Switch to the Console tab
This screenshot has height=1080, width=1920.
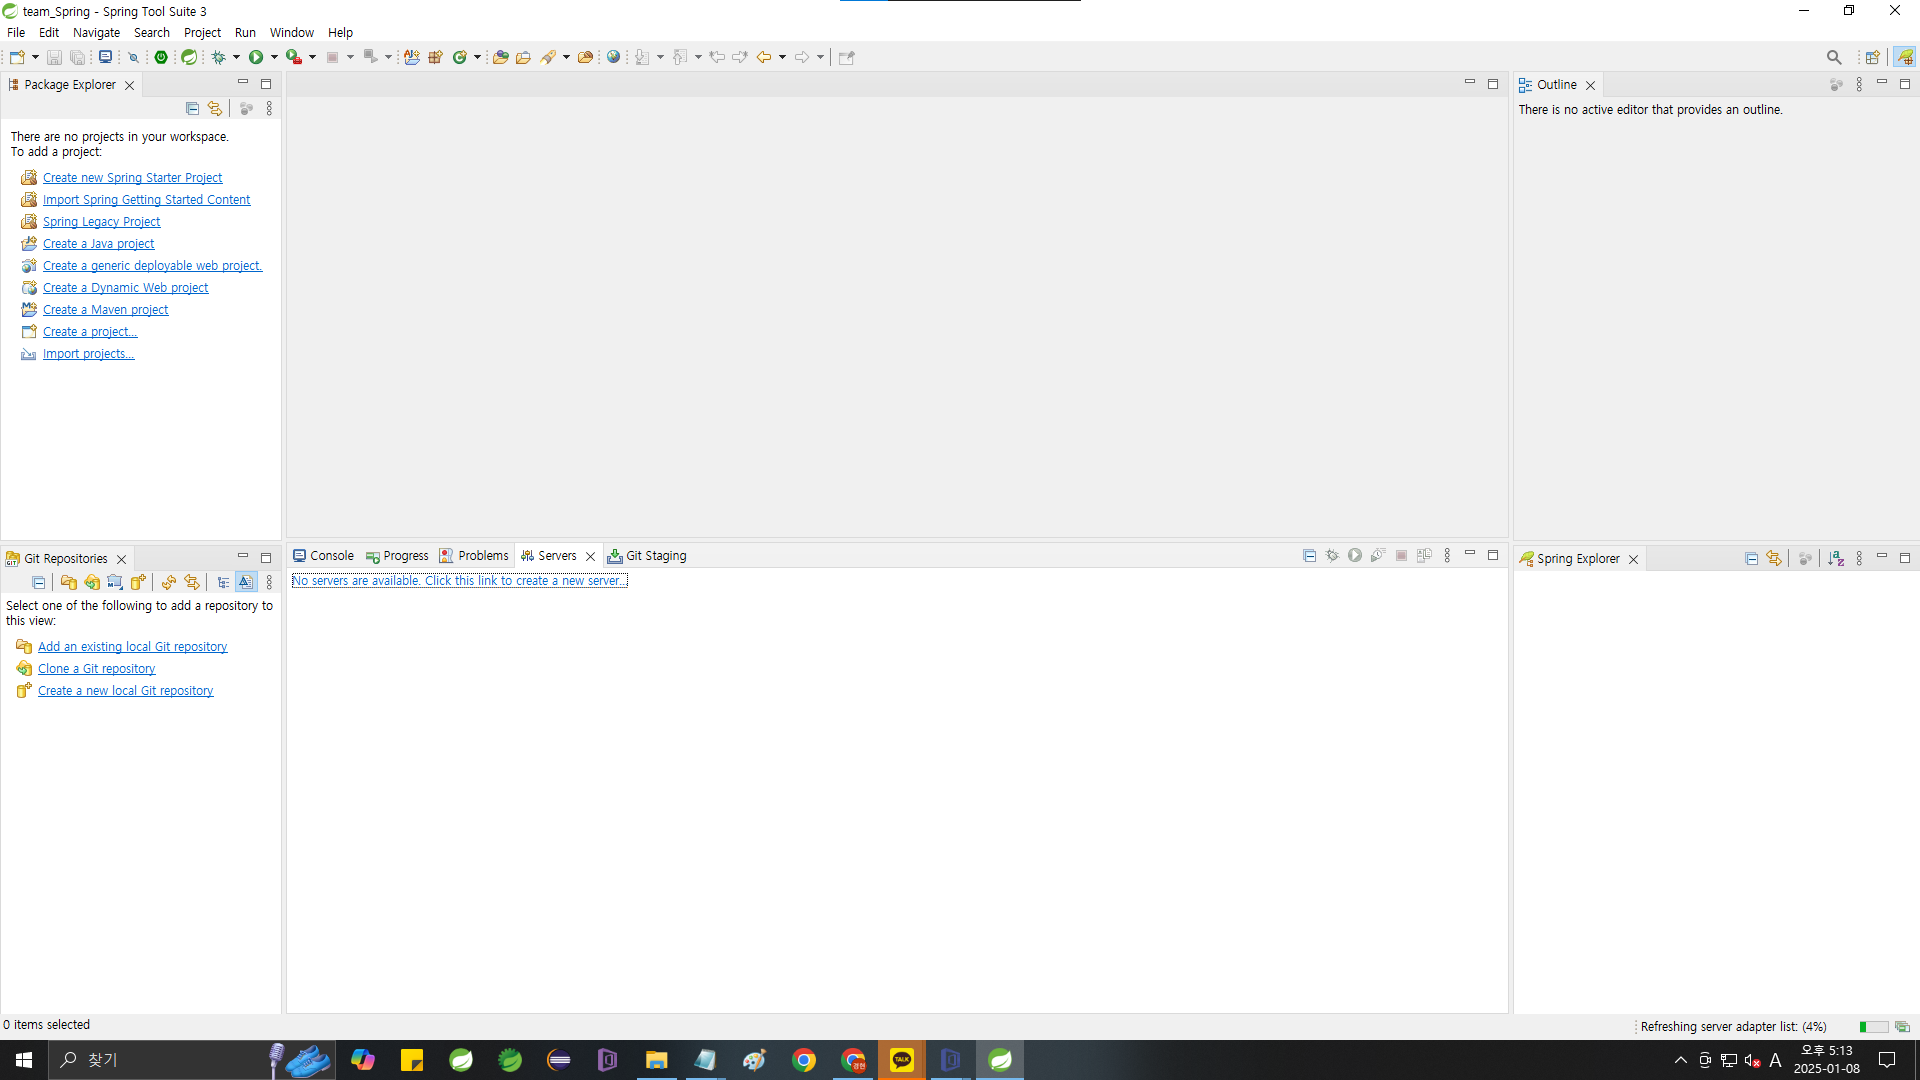pyautogui.click(x=323, y=556)
